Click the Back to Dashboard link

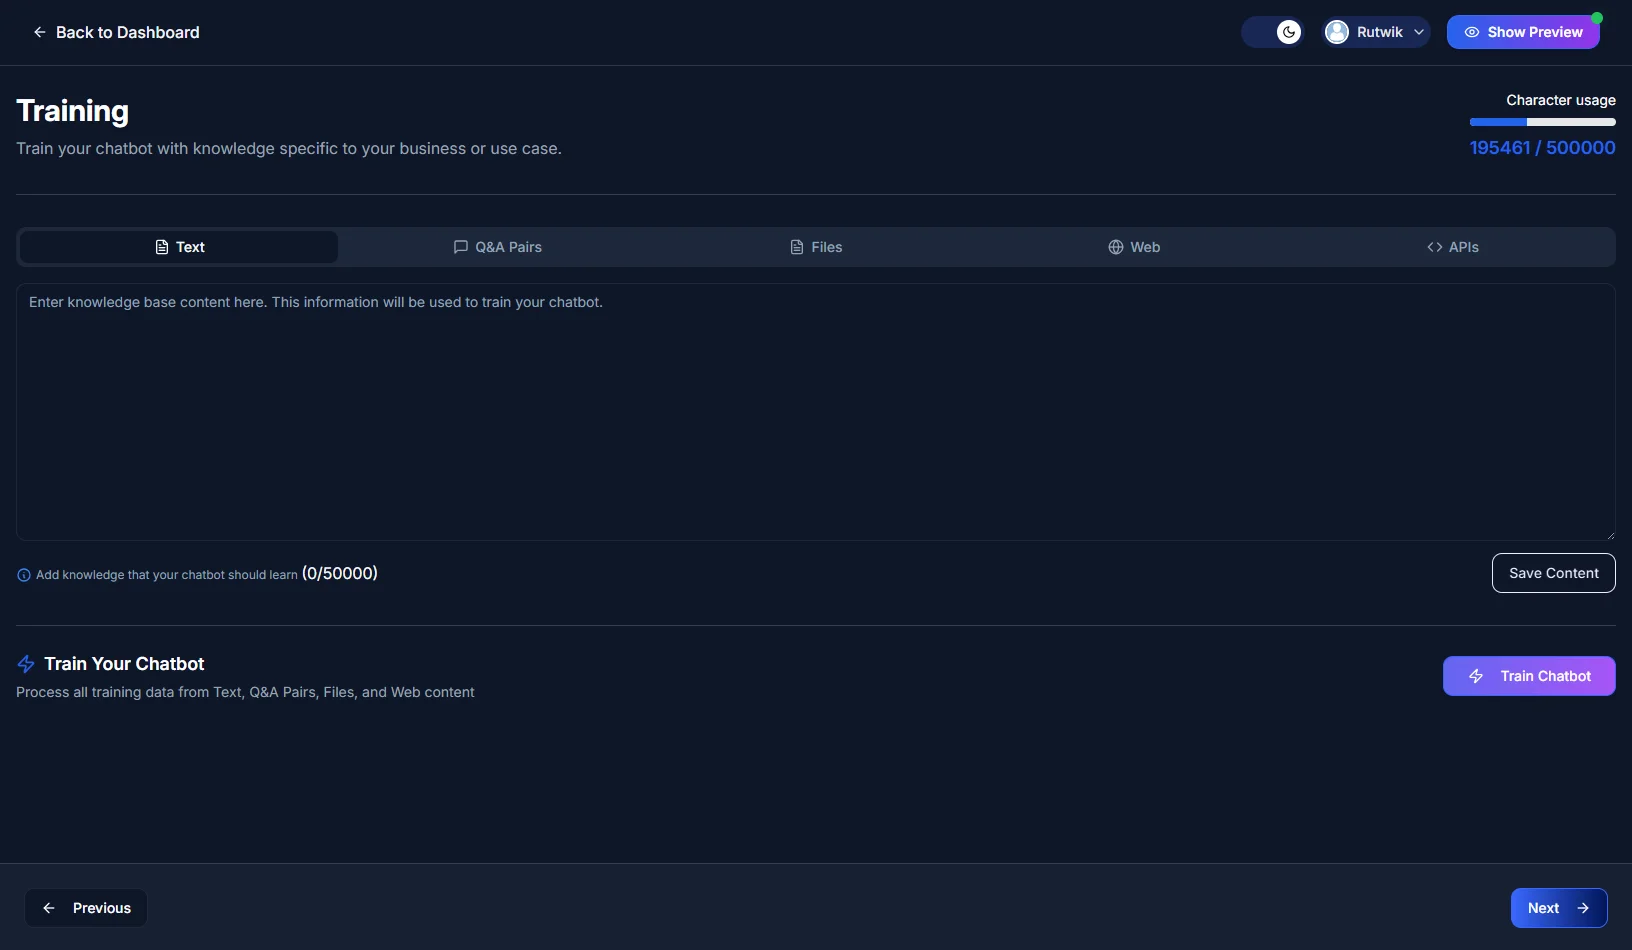127,32
